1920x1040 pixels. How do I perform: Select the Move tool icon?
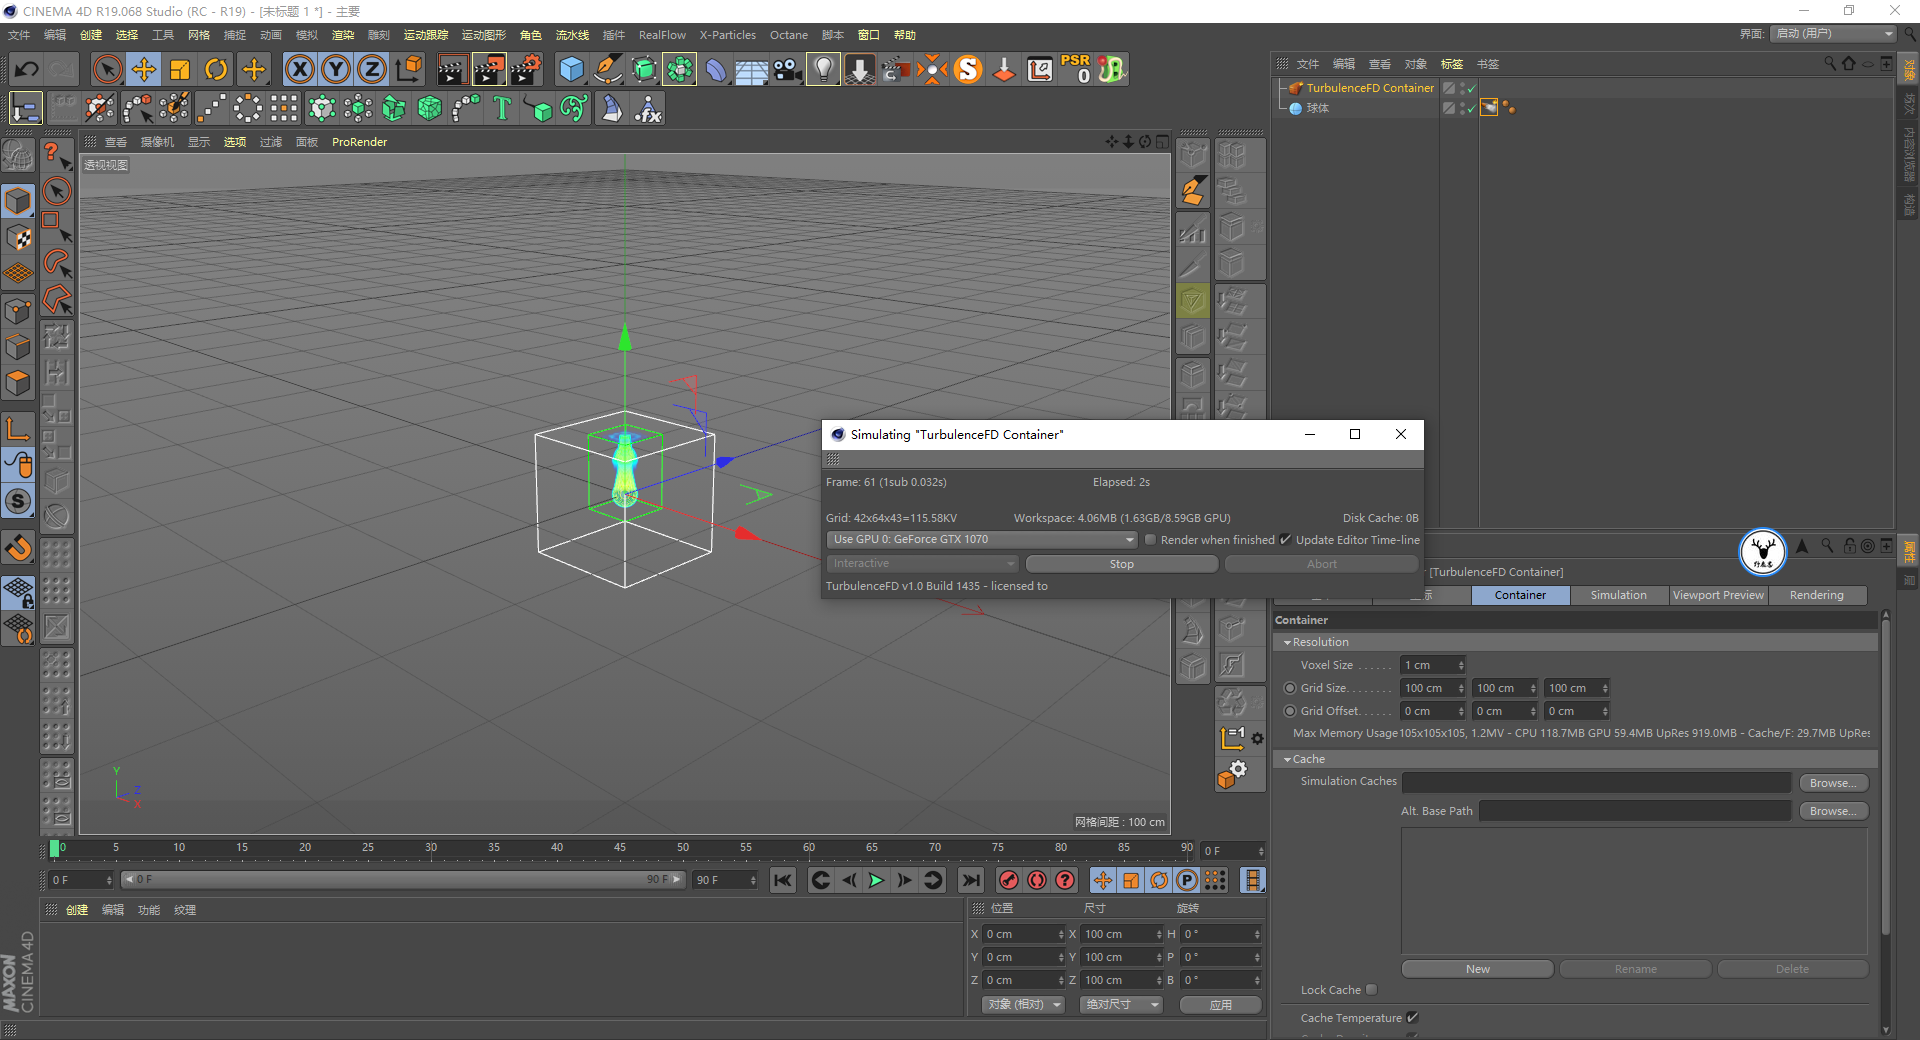144,69
